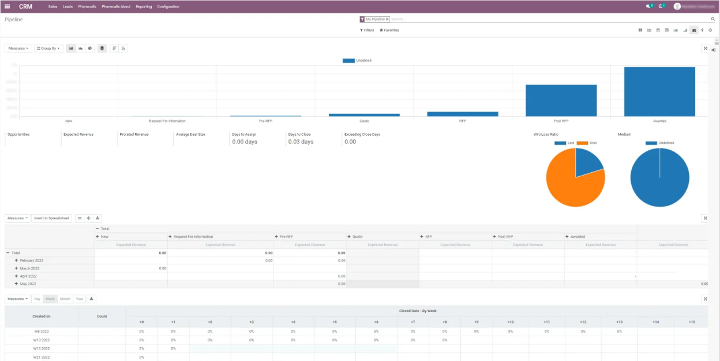The width and height of the screenshot is (720, 361).
Task: Switch to Pivot view icon
Action: (667, 30)
